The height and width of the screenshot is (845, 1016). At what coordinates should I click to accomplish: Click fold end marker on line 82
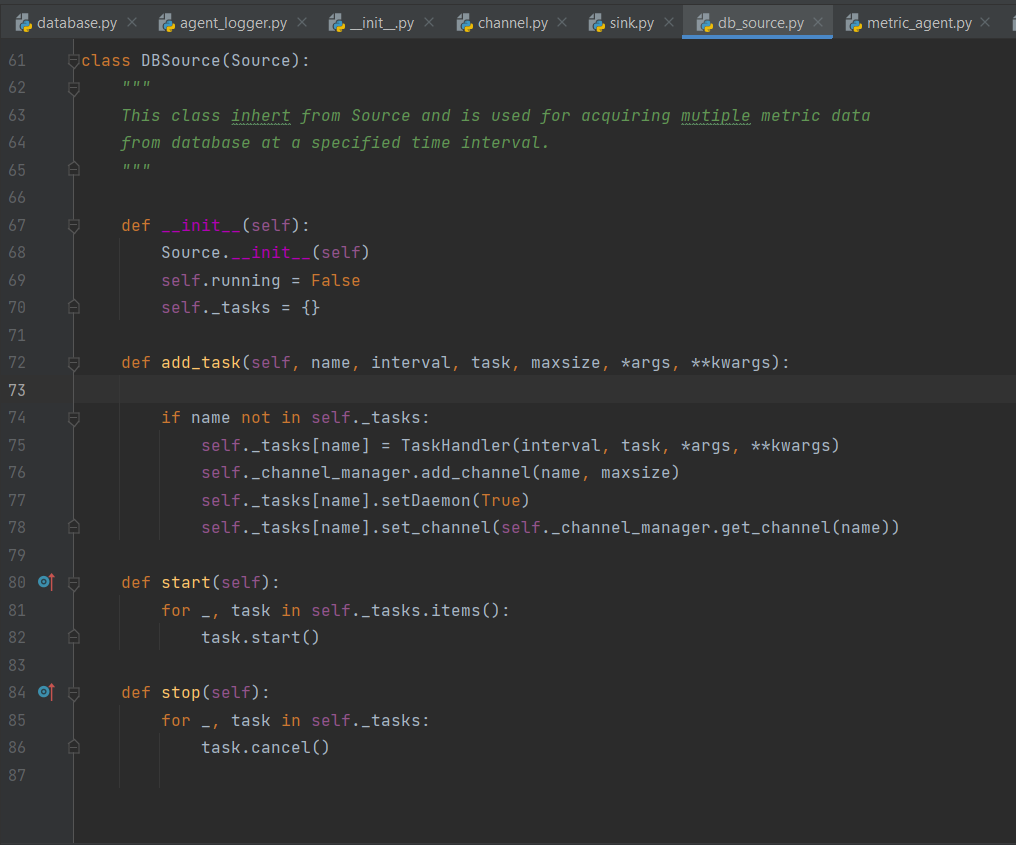pyautogui.click(x=74, y=638)
